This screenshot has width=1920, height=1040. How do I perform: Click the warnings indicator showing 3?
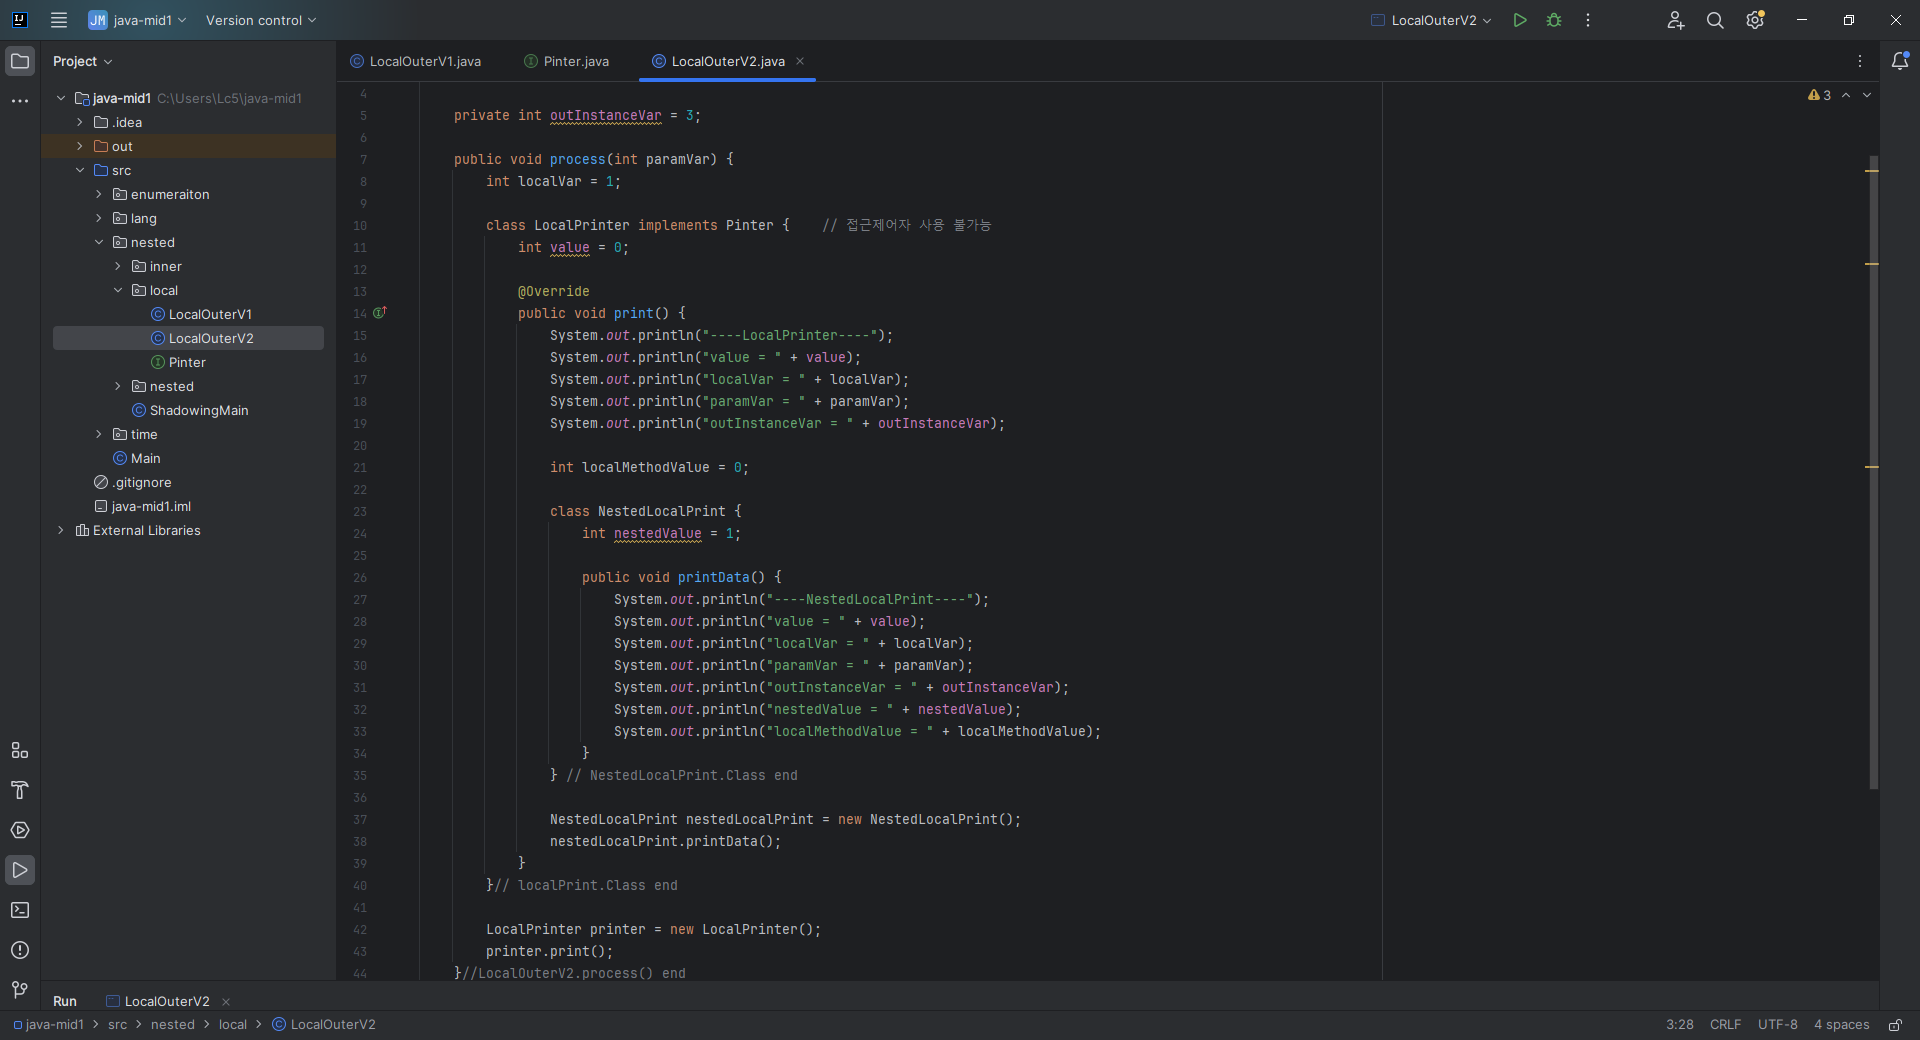tap(1819, 95)
